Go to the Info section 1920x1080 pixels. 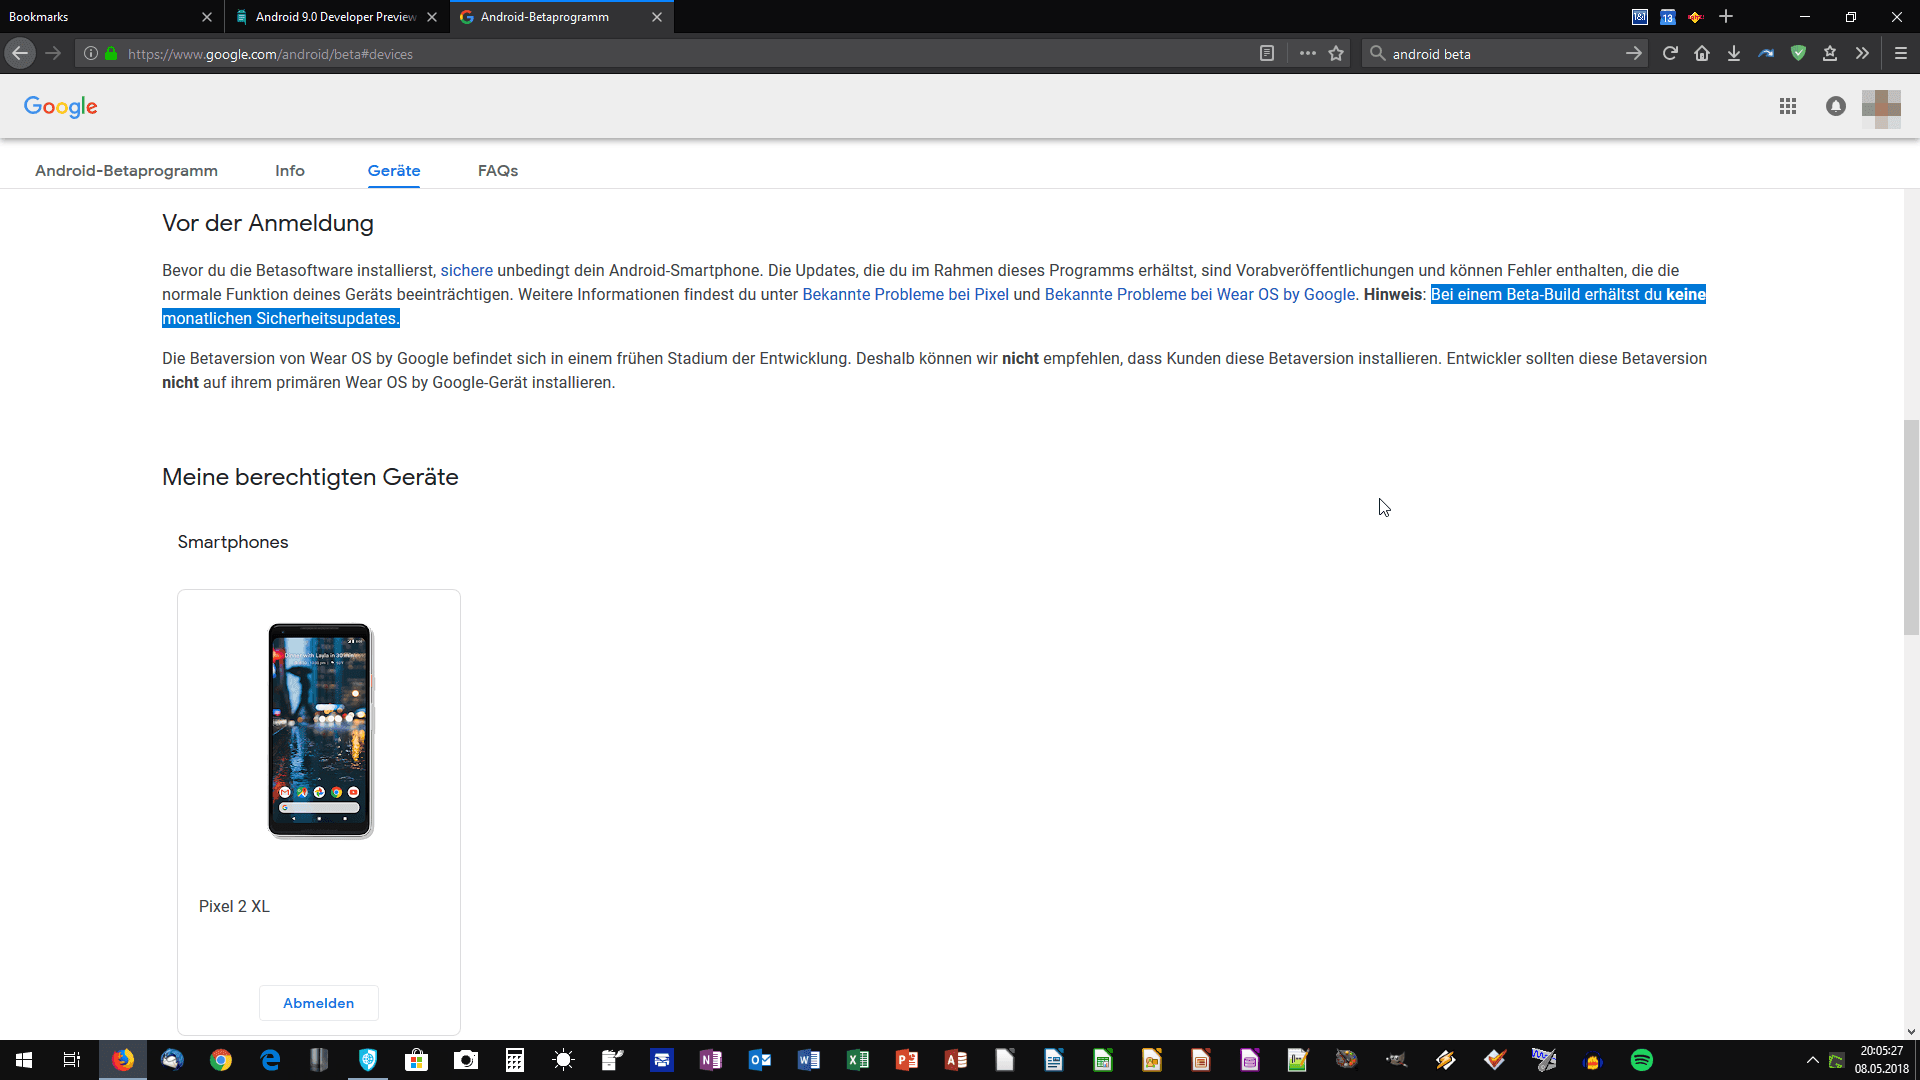coord(290,171)
